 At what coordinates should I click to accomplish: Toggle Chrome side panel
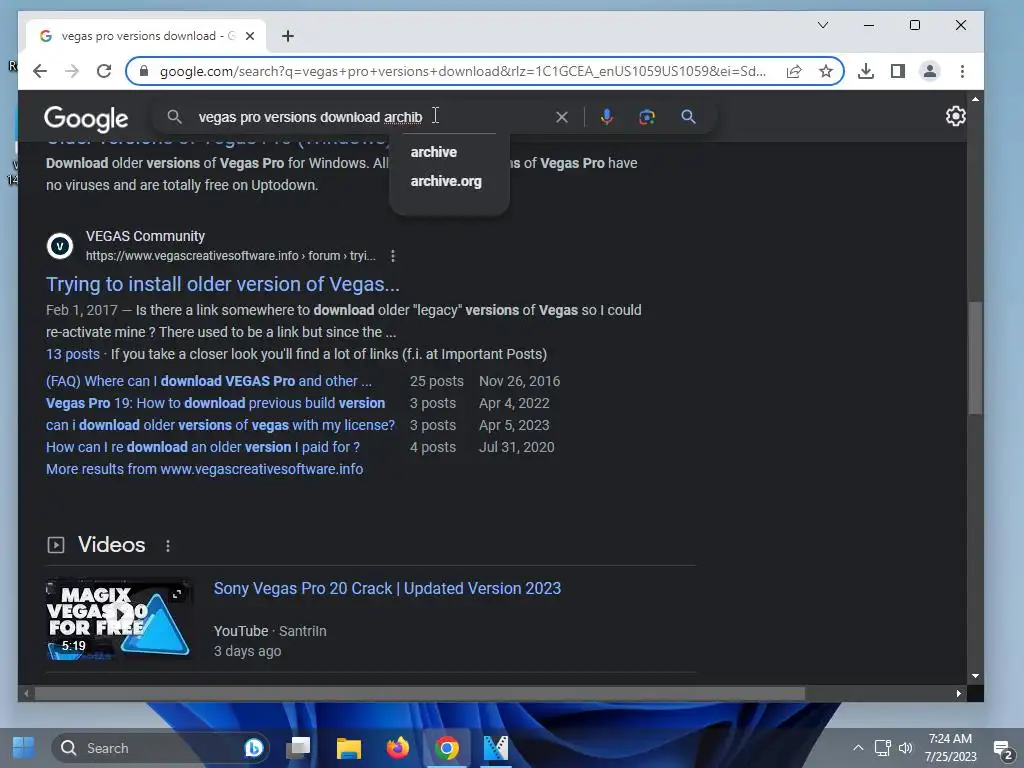coord(898,71)
